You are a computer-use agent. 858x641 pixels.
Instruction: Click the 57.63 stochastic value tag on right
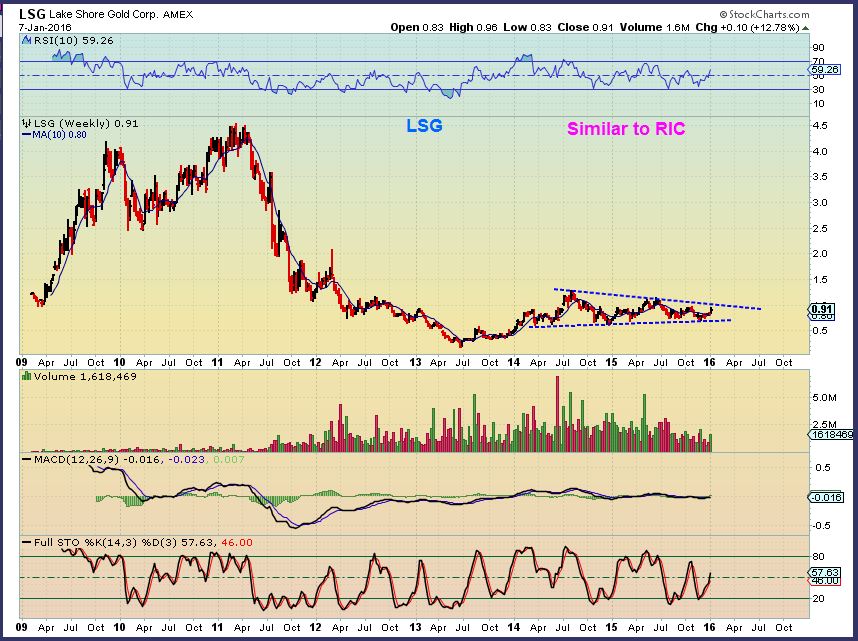pyautogui.click(x=824, y=572)
